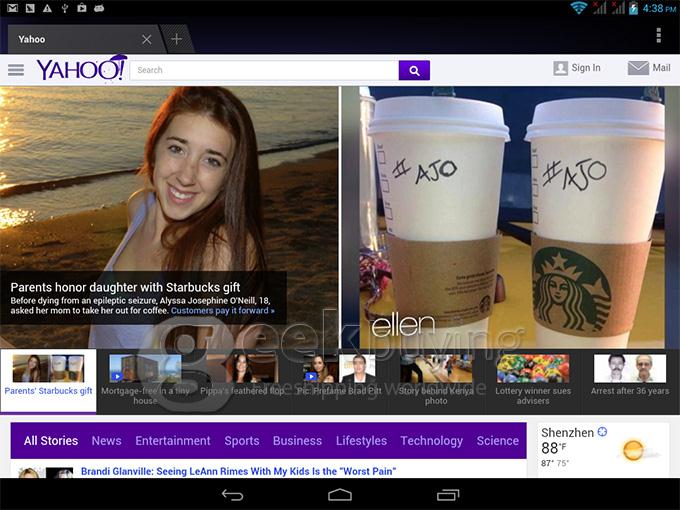Open browser overflow menu (three dots)
680x510 pixels.
pyautogui.click(x=658, y=36)
